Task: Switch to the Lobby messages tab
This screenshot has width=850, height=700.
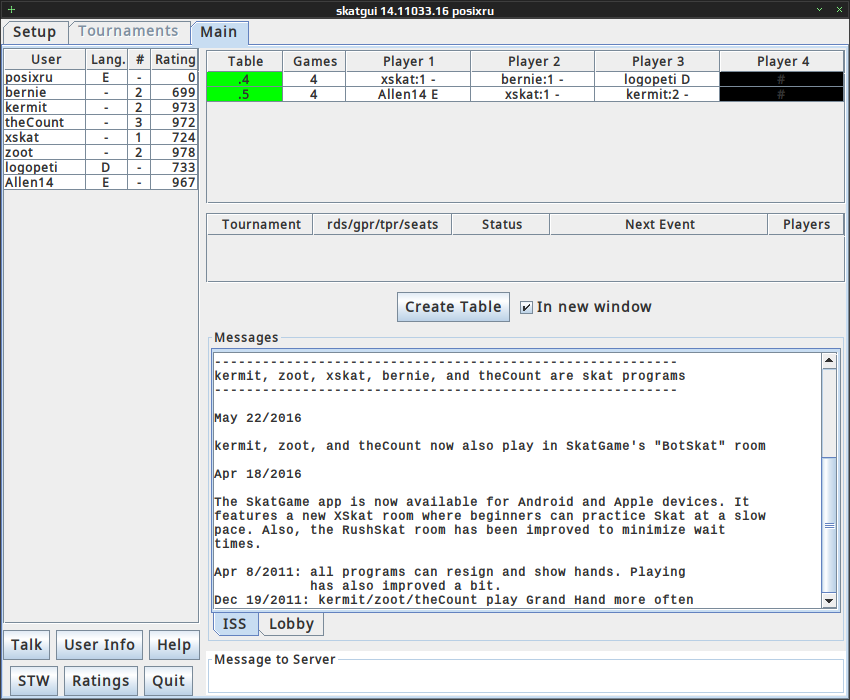Action: click(291, 624)
